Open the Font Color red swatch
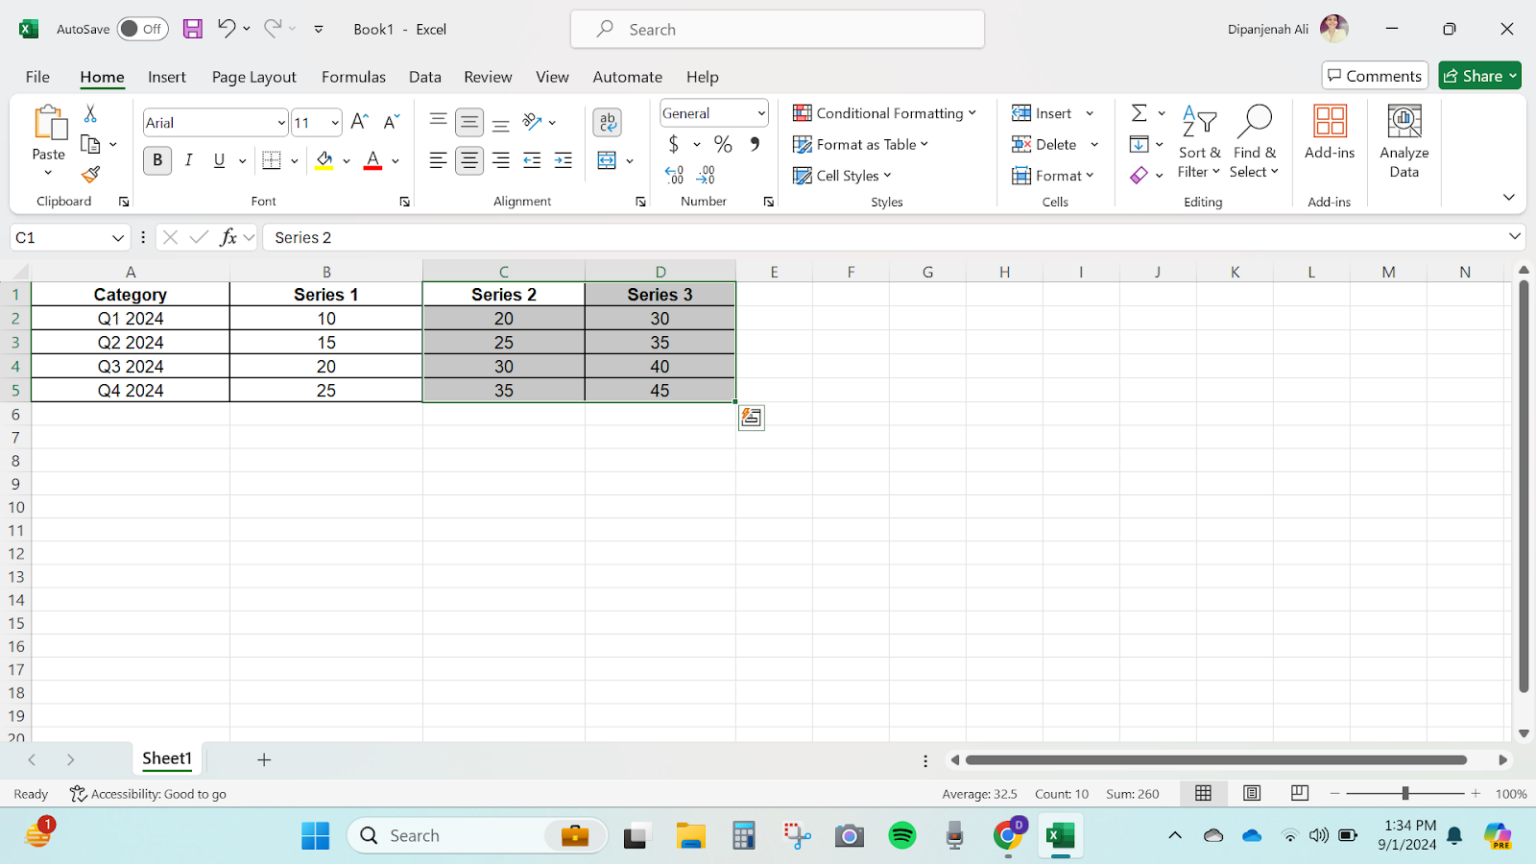1536x864 pixels. pyautogui.click(x=371, y=160)
